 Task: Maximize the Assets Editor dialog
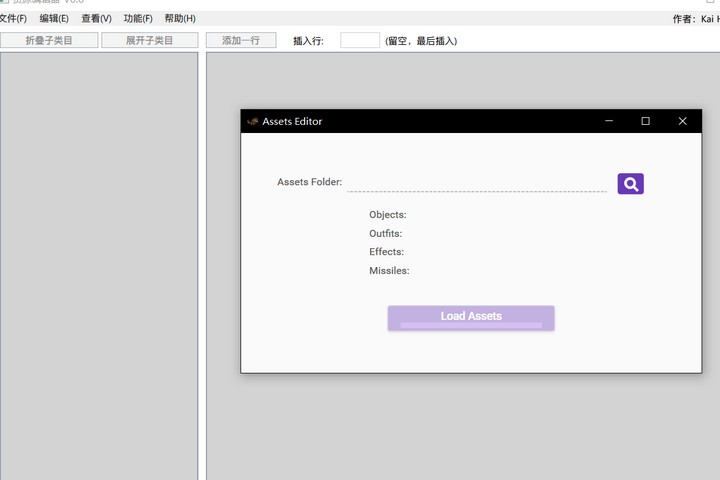[x=645, y=121]
